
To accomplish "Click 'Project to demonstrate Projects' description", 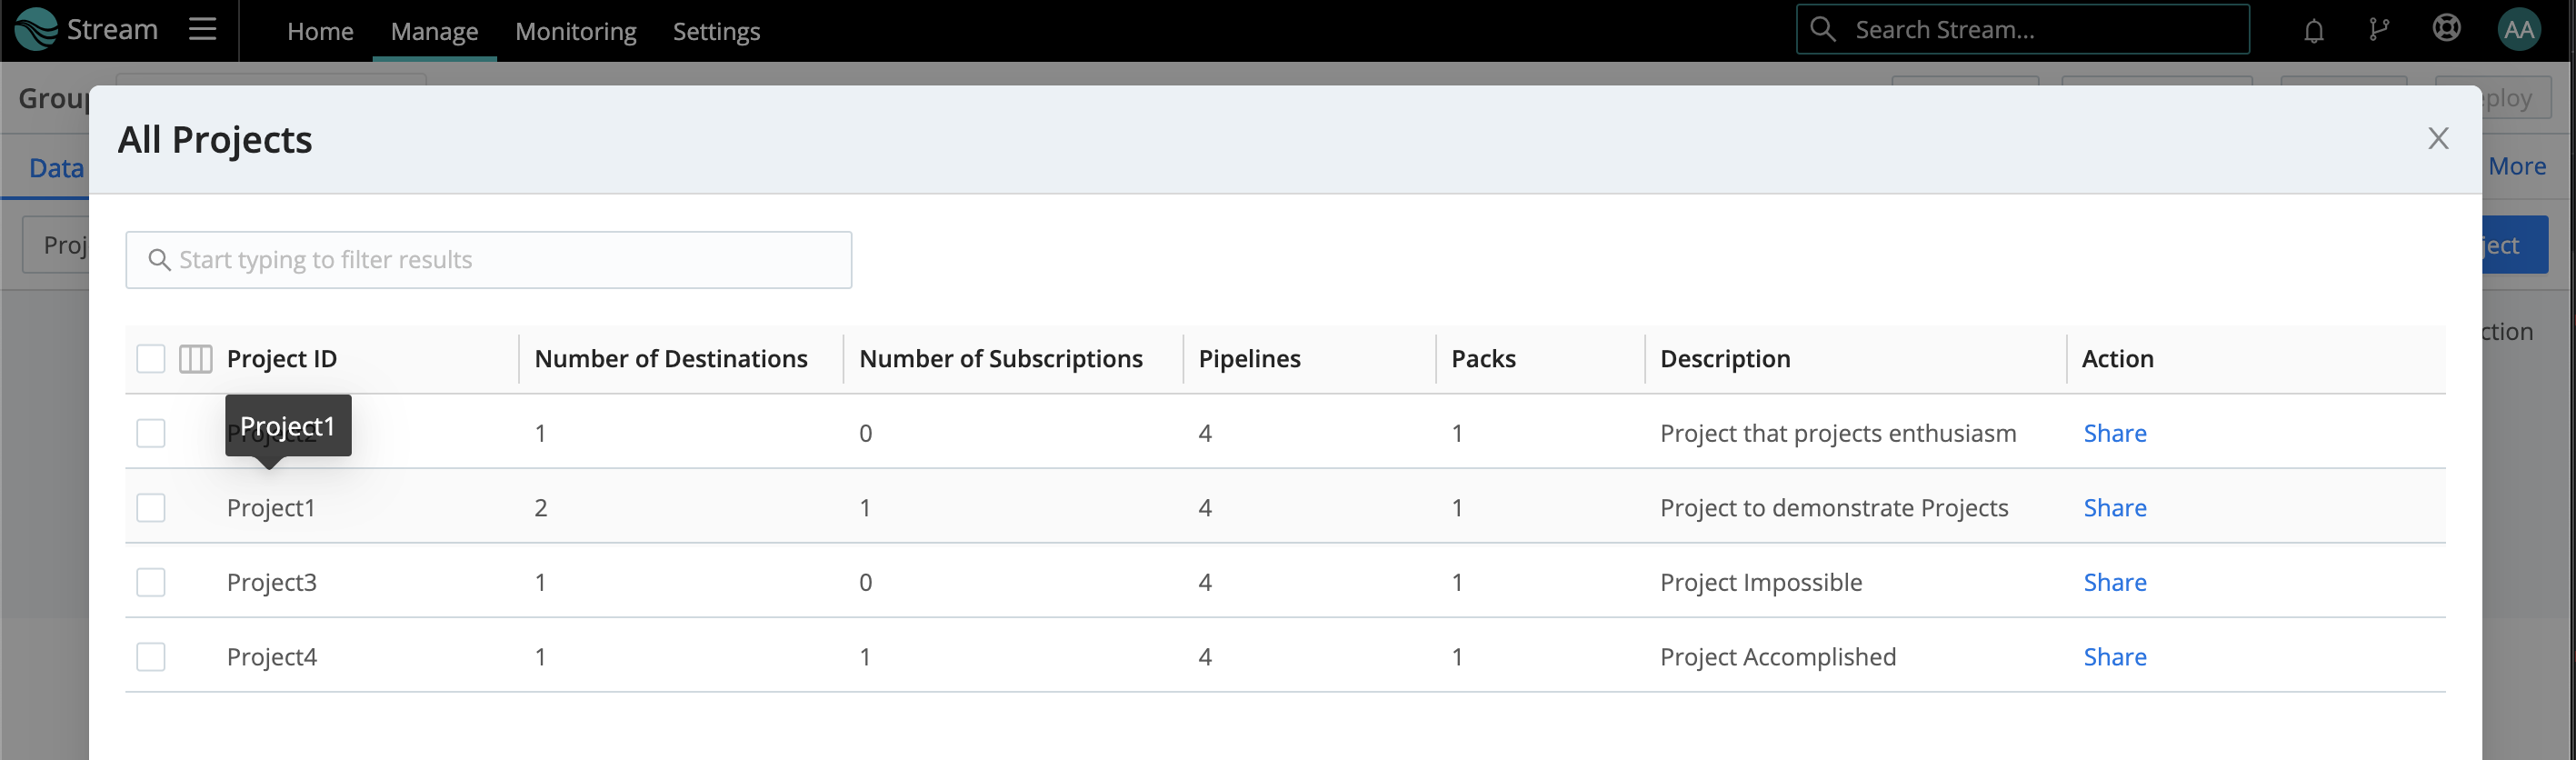I will point(1834,508).
